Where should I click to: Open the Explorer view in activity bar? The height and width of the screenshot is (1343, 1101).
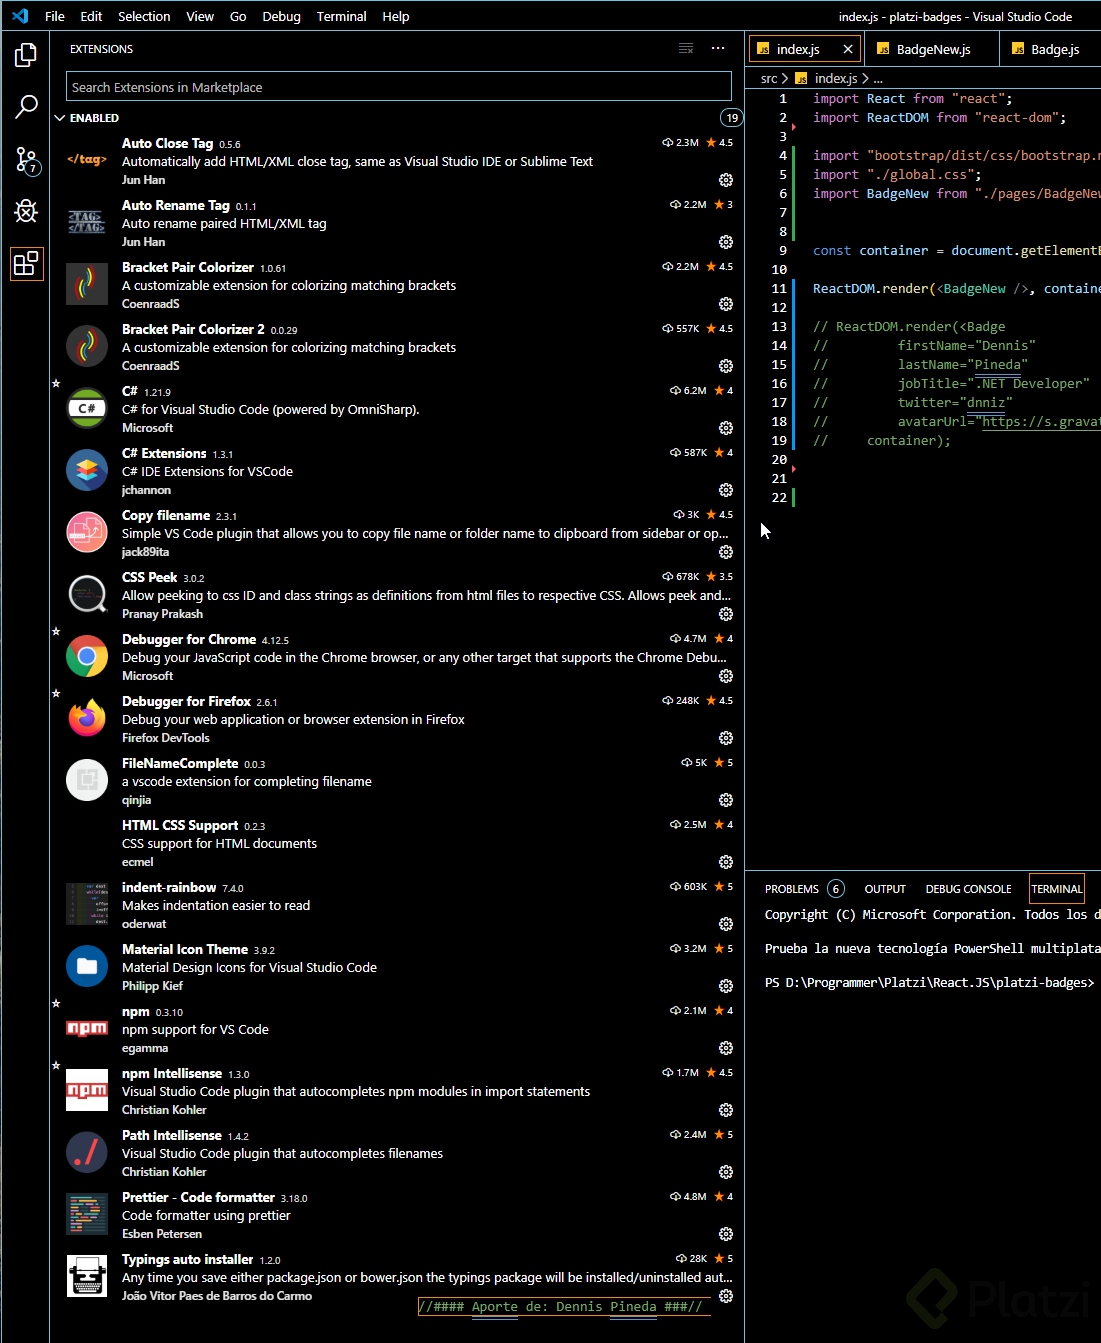tap(26, 54)
